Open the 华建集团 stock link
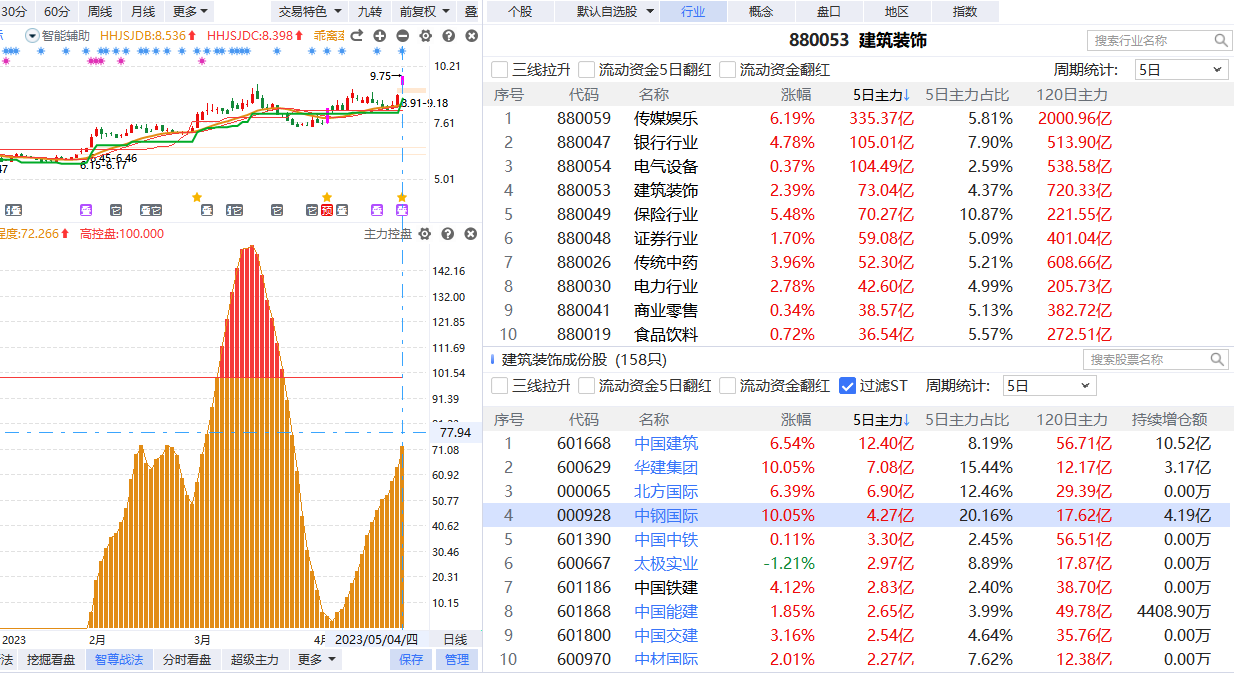This screenshot has width=1234, height=673. click(667, 468)
